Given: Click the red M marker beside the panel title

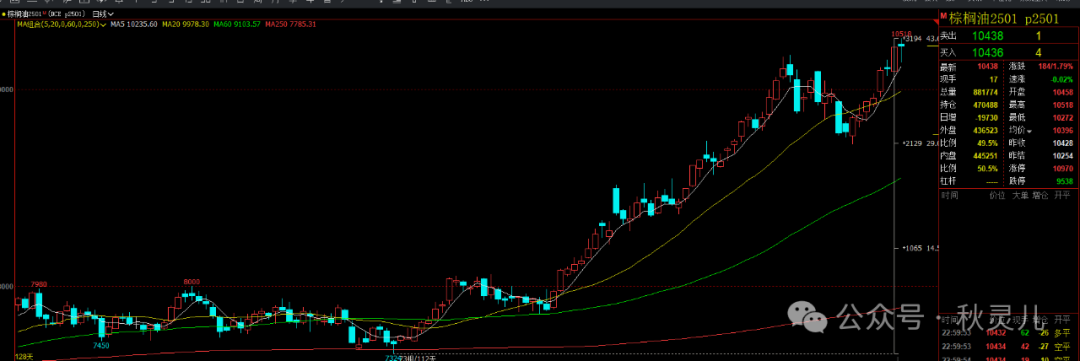Looking at the screenshot, I should point(944,17).
